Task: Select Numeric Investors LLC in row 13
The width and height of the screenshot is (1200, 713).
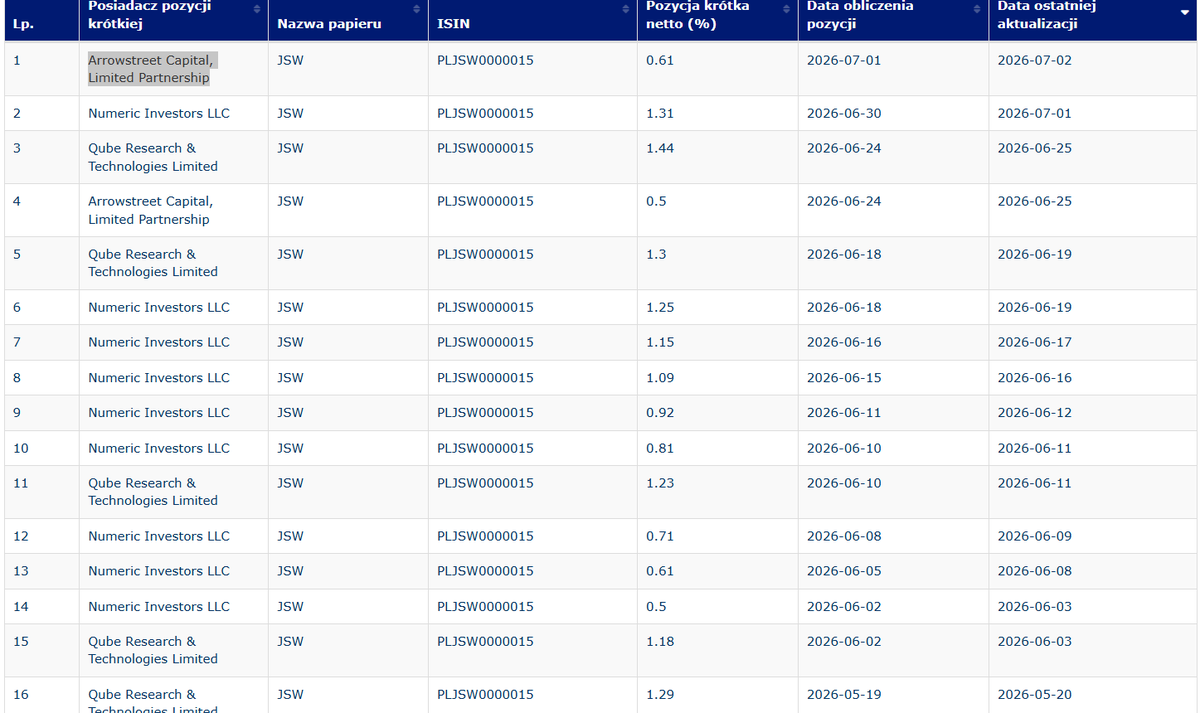Action: point(159,571)
